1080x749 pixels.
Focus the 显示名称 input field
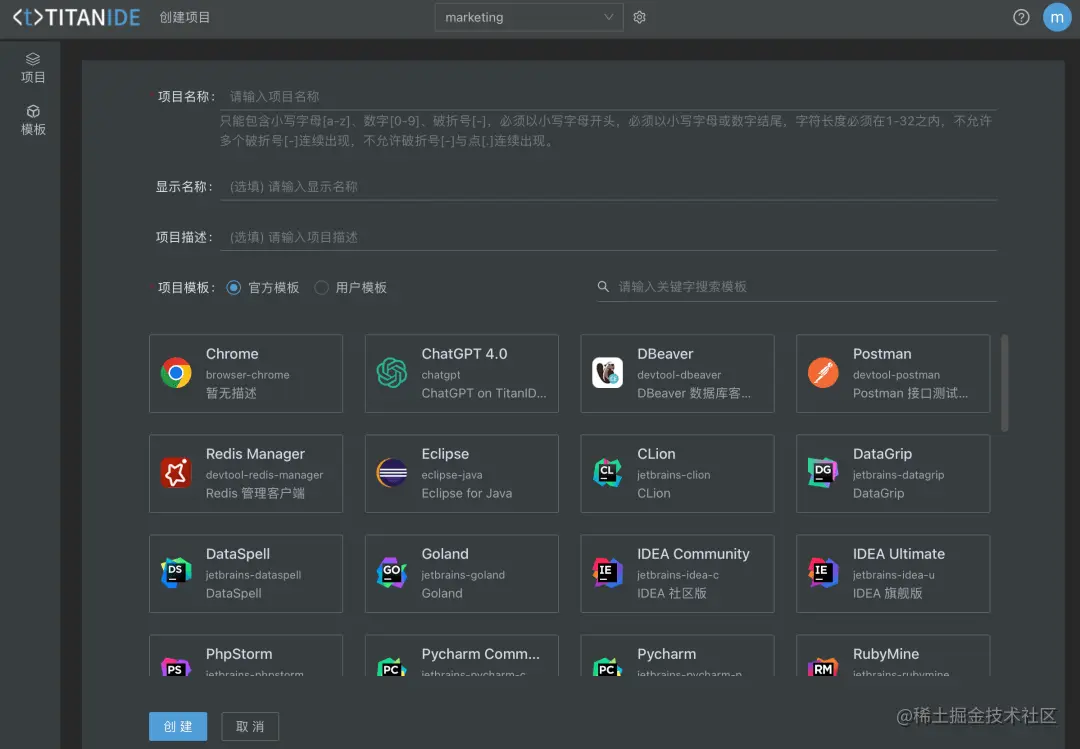click(x=609, y=187)
